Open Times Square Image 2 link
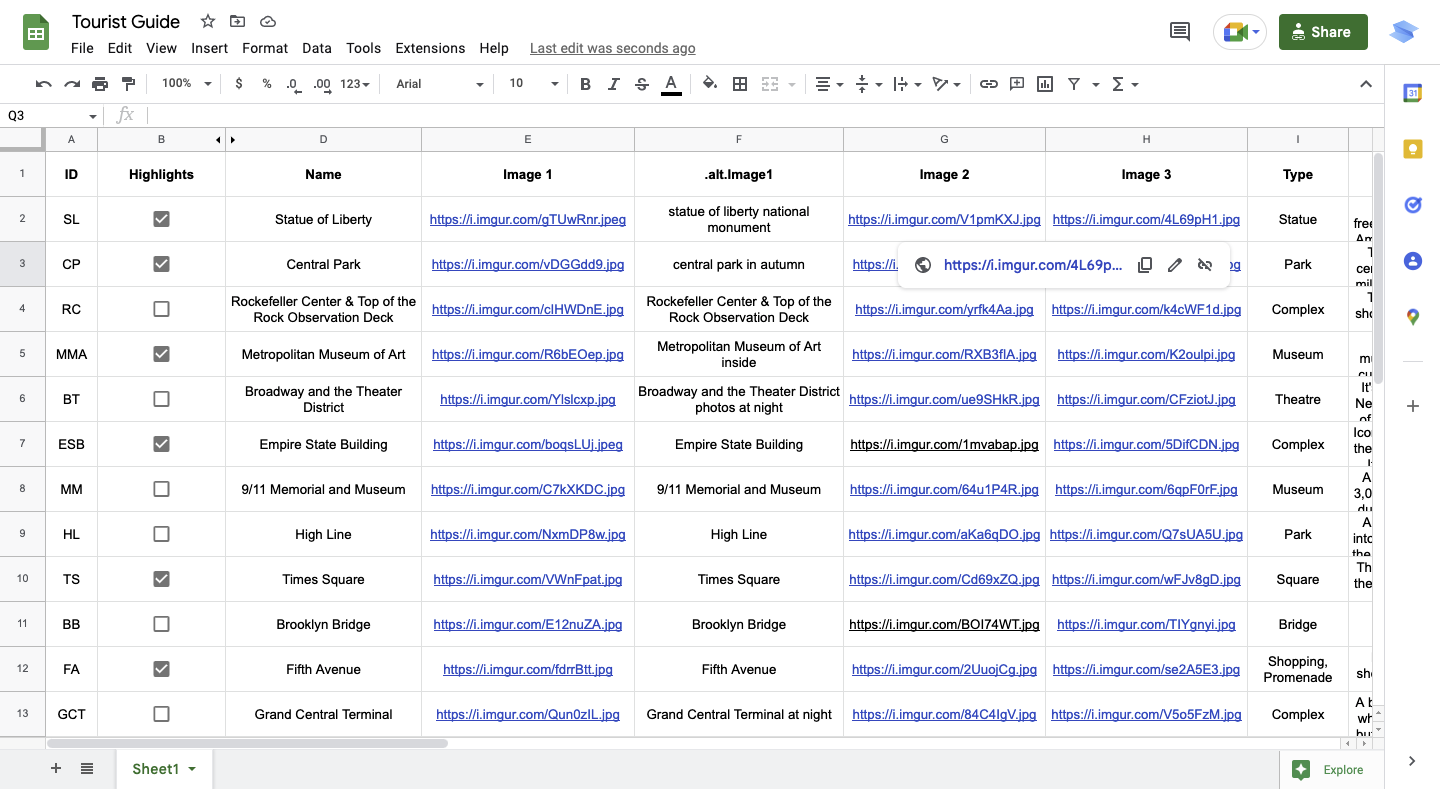Viewport: 1440px width, 789px height. click(944, 579)
